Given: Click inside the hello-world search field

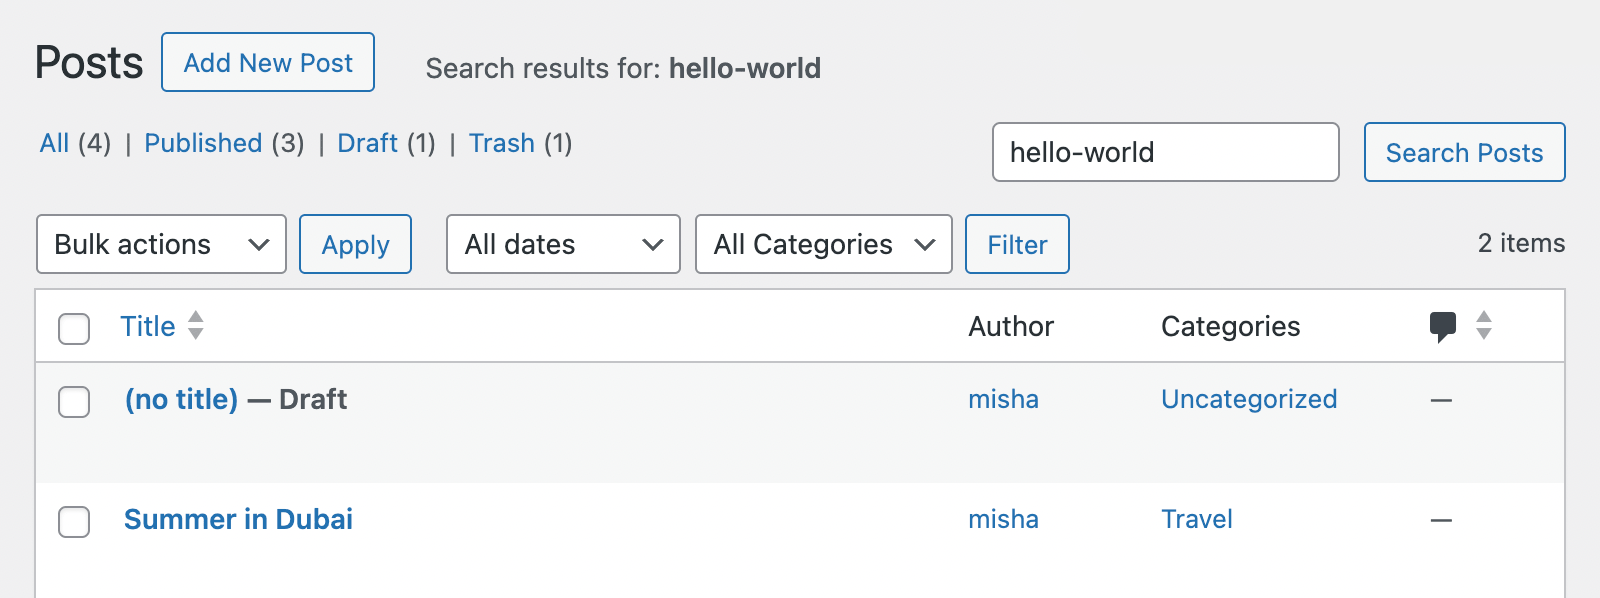Looking at the screenshot, I should (x=1164, y=152).
